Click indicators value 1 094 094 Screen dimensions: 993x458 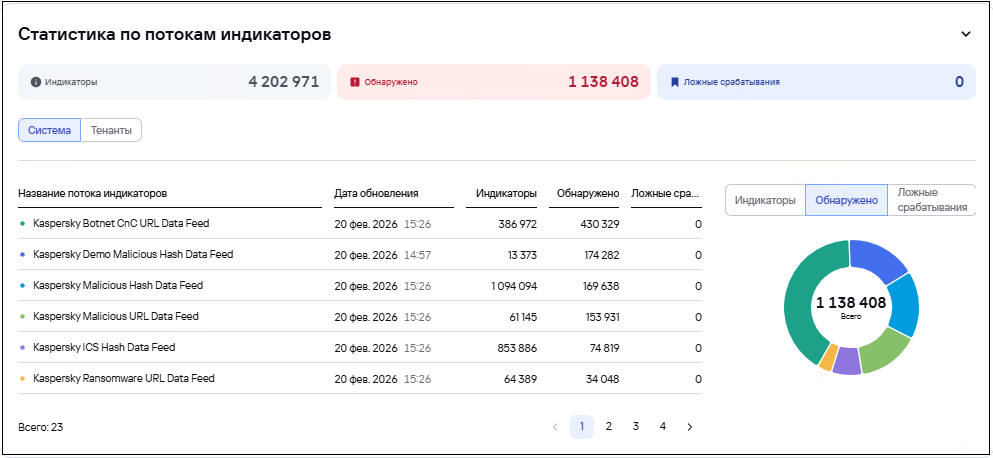click(x=514, y=286)
